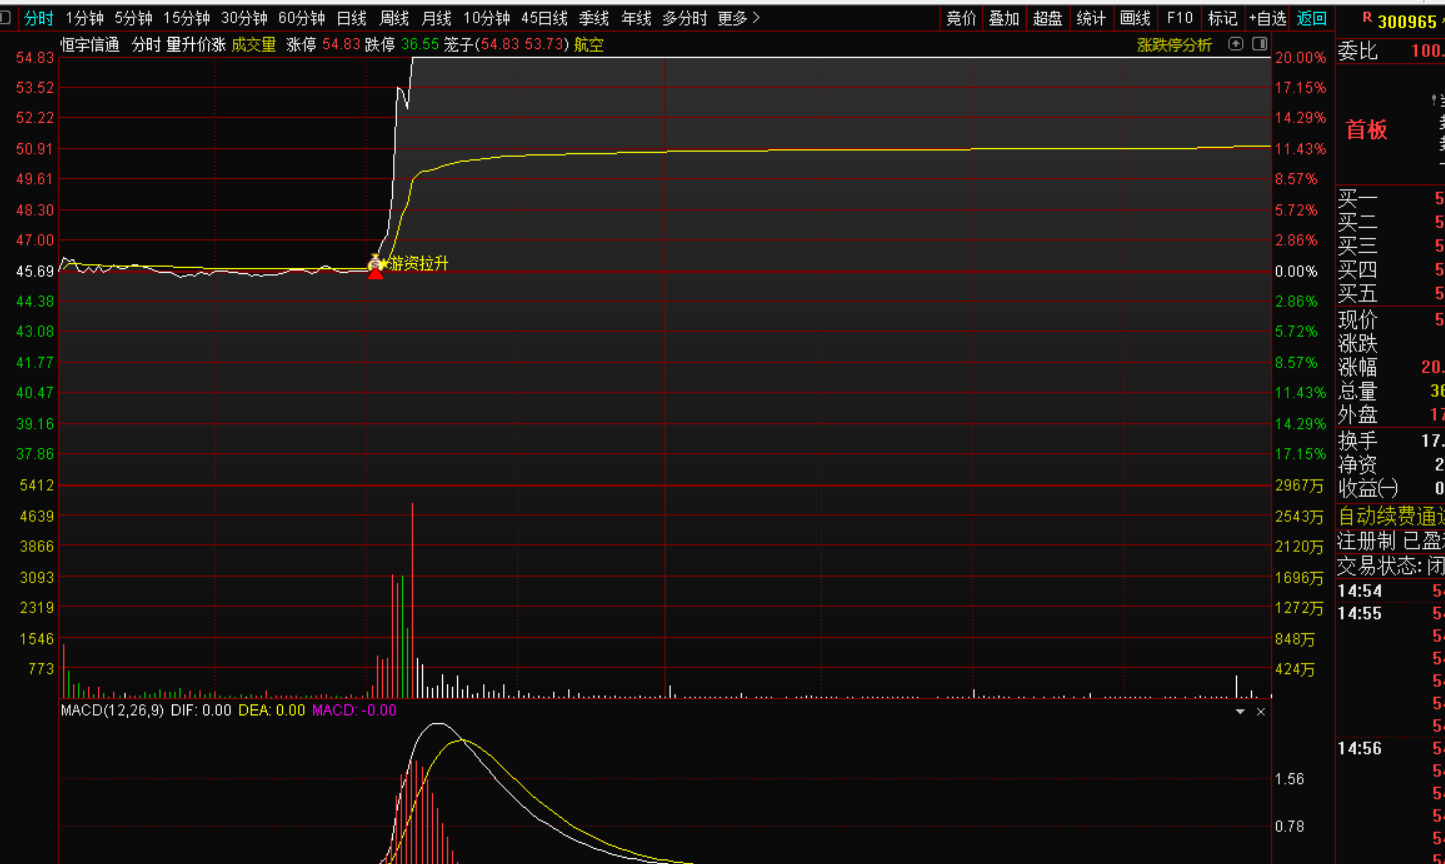Click the upload arrow icon beside 涨跌停分析
This screenshot has width=1445, height=864.
pyautogui.click(x=1236, y=44)
